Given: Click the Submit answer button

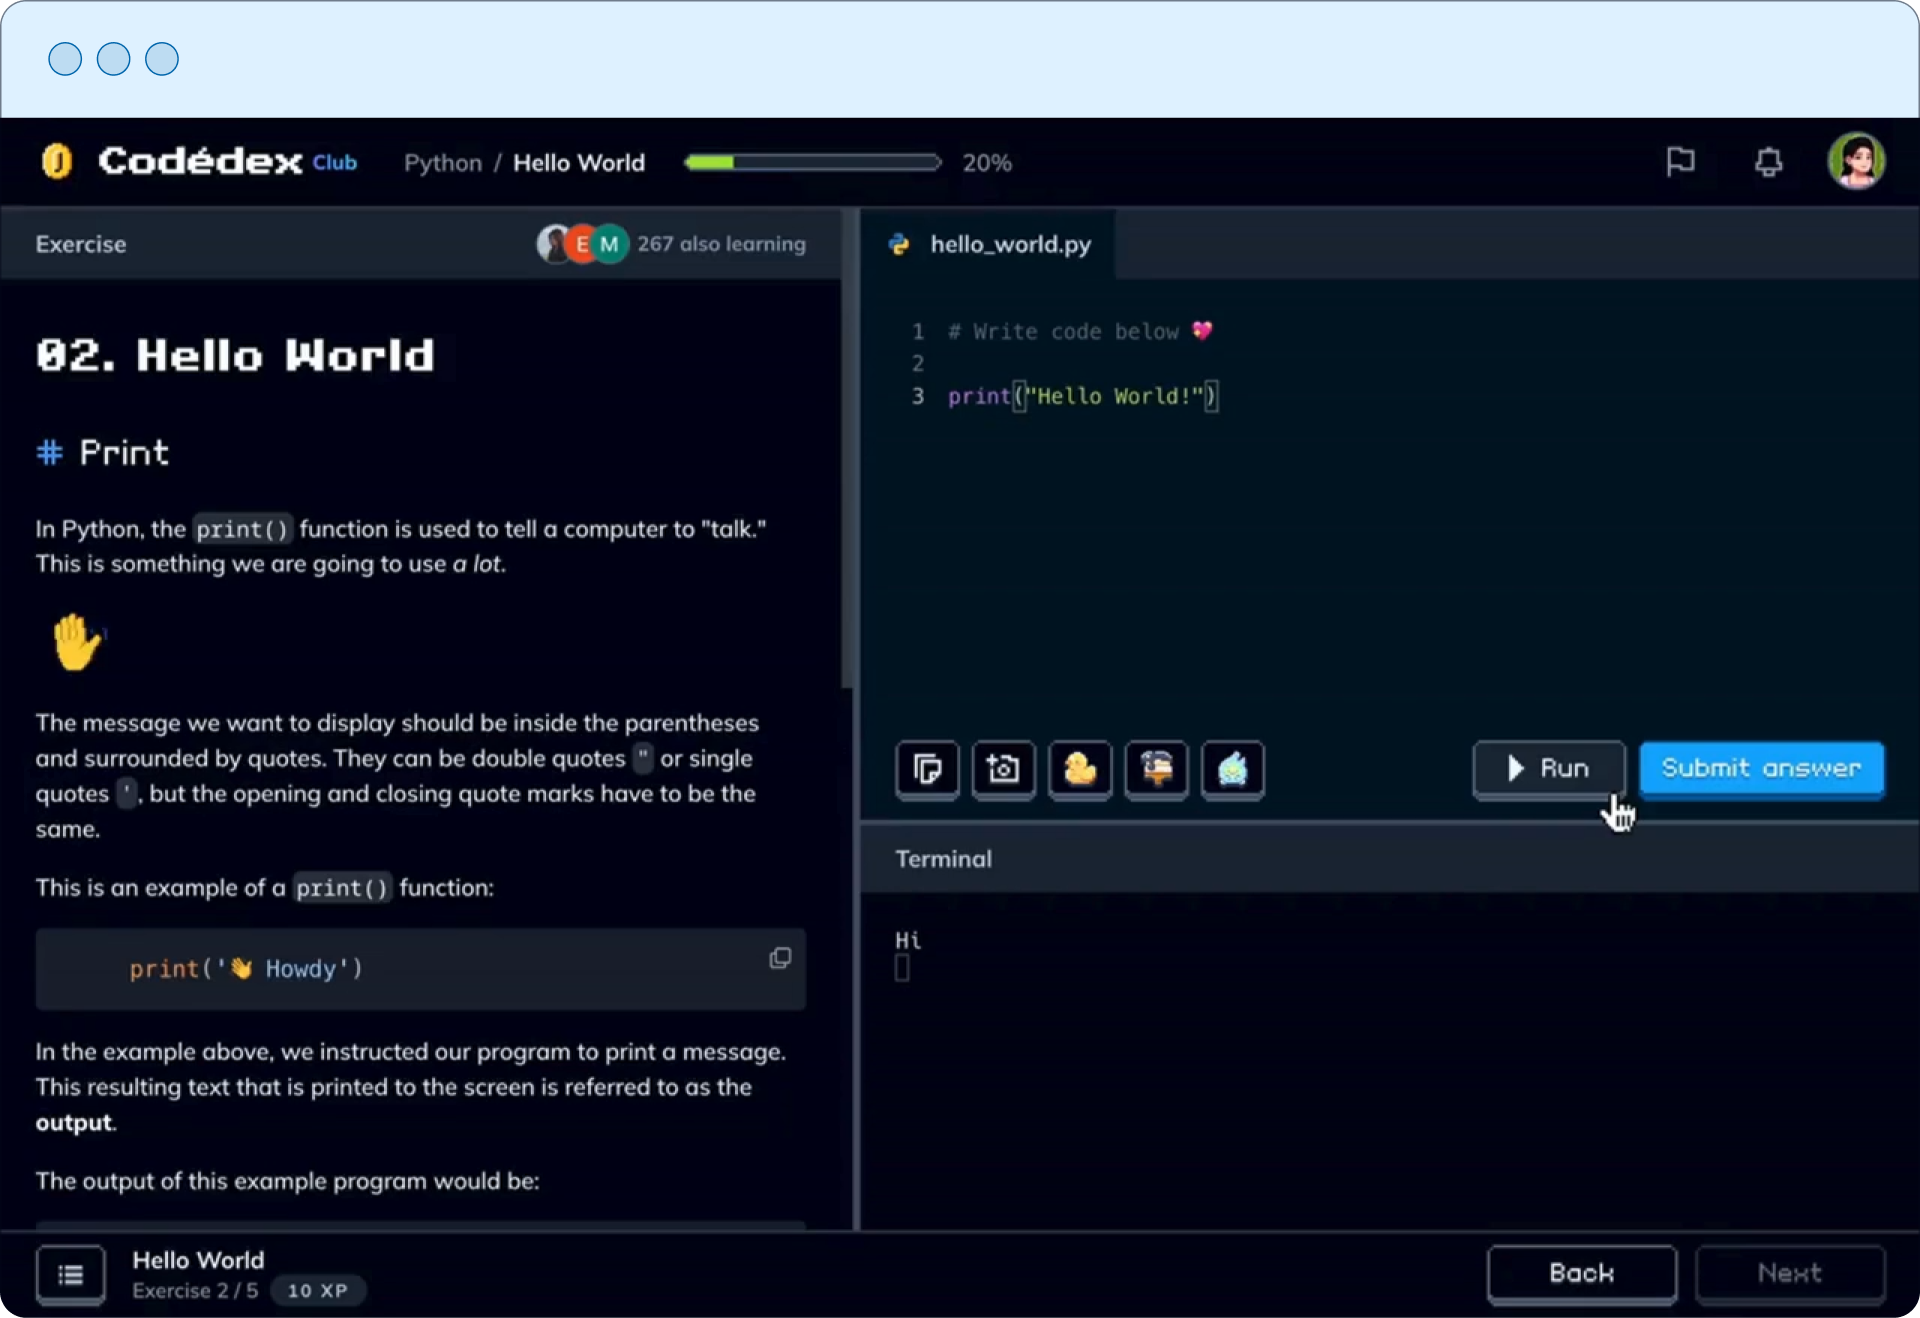Looking at the screenshot, I should pos(1761,768).
